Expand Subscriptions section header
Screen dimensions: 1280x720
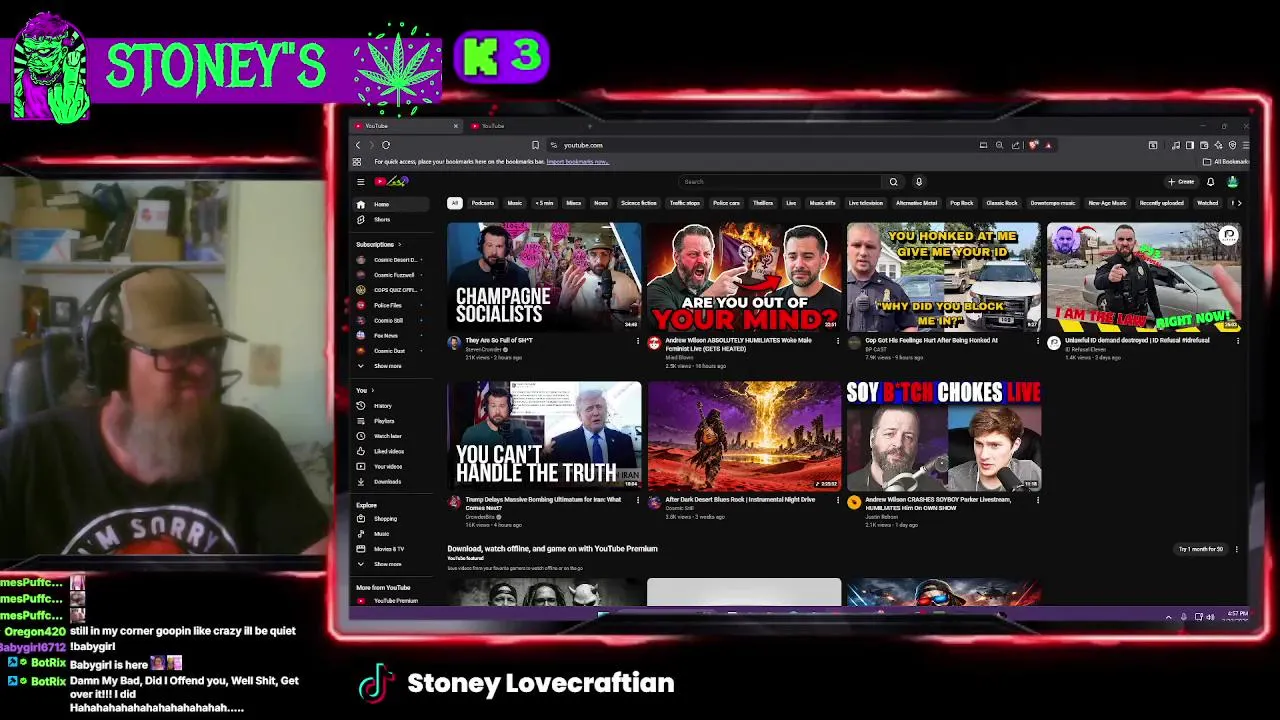pos(379,245)
